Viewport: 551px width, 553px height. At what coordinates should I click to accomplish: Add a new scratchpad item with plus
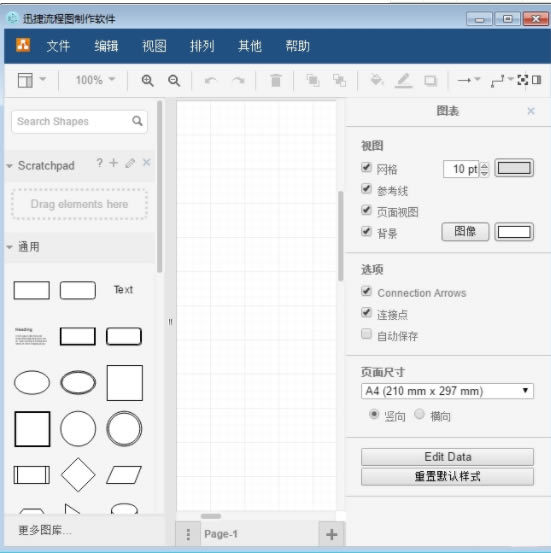click(114, 163)
